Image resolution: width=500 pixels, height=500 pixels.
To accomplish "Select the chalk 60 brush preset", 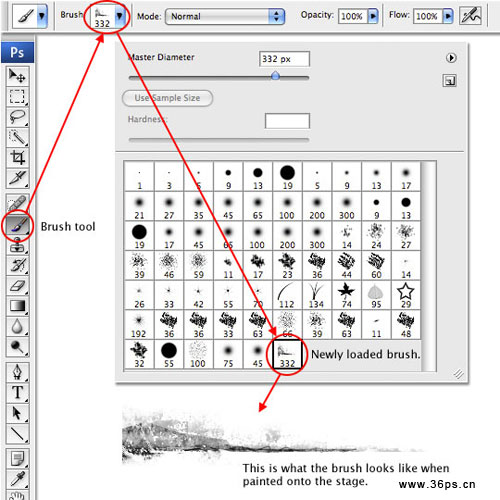I will (x=376, y=266).
